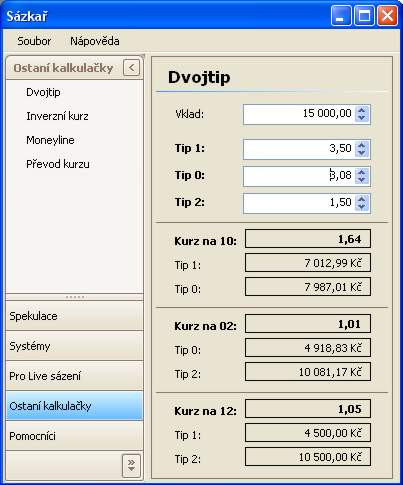Close the Sázkař window
This screenshot has height=485, width=403.
[x=387, y=15]
